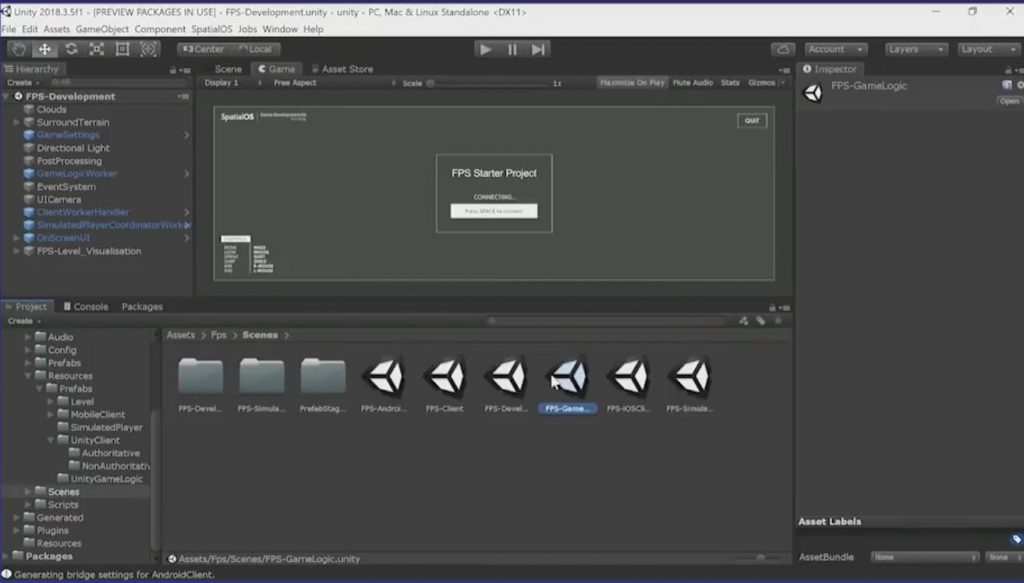Click the search by type icon

coord(743,321)
